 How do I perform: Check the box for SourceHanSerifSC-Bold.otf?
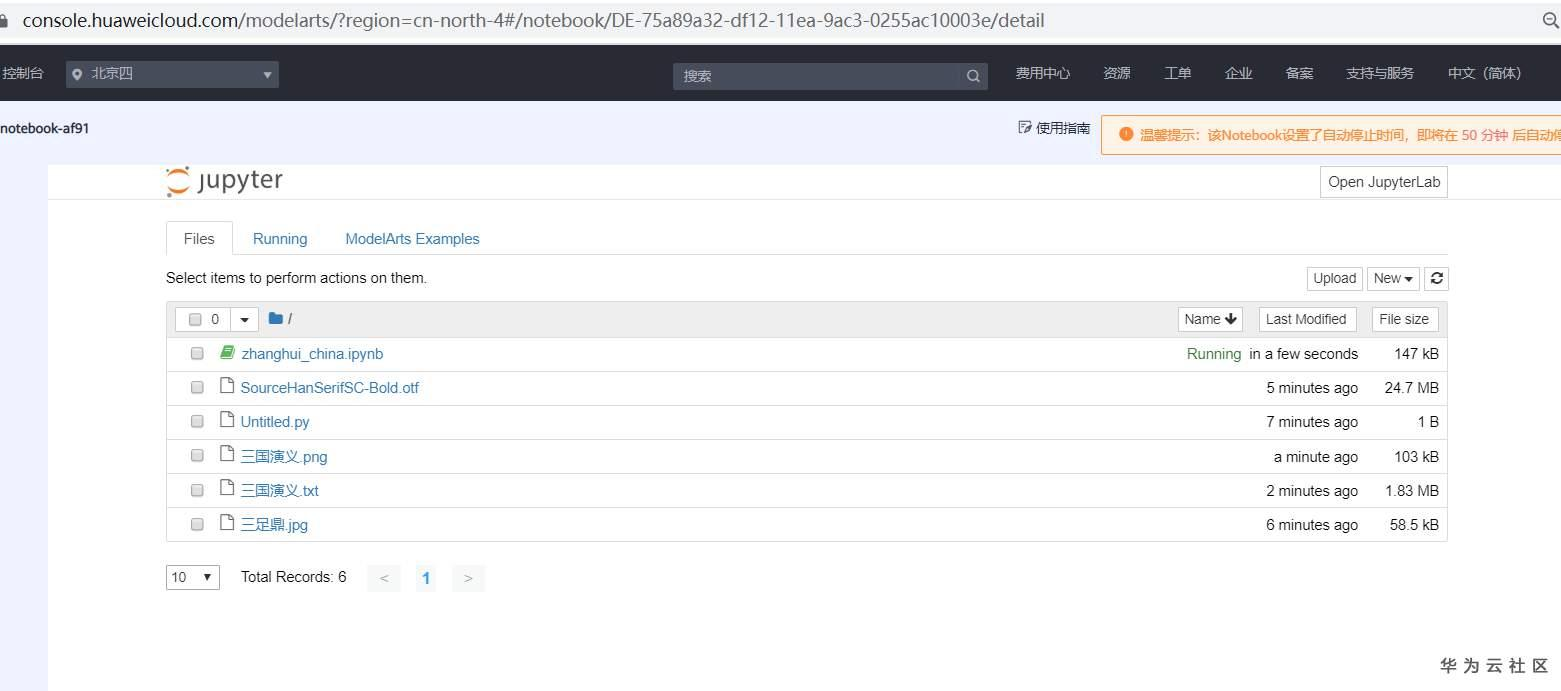197,387
